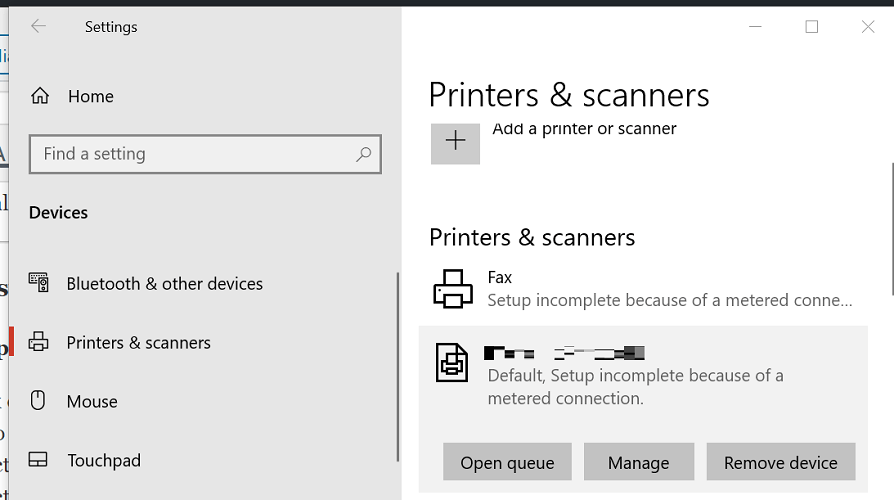Click the Home icon in sidebar
Image resolution: width=894 pixels, height=500 pixels.
click(40, 96)
